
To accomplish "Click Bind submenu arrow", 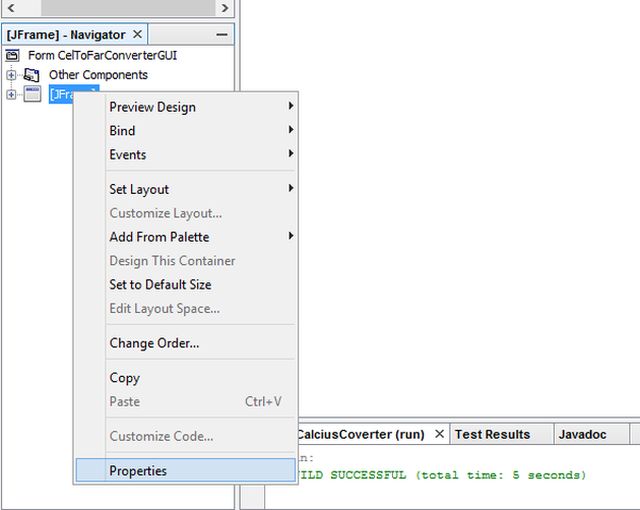I will point(291,129).
